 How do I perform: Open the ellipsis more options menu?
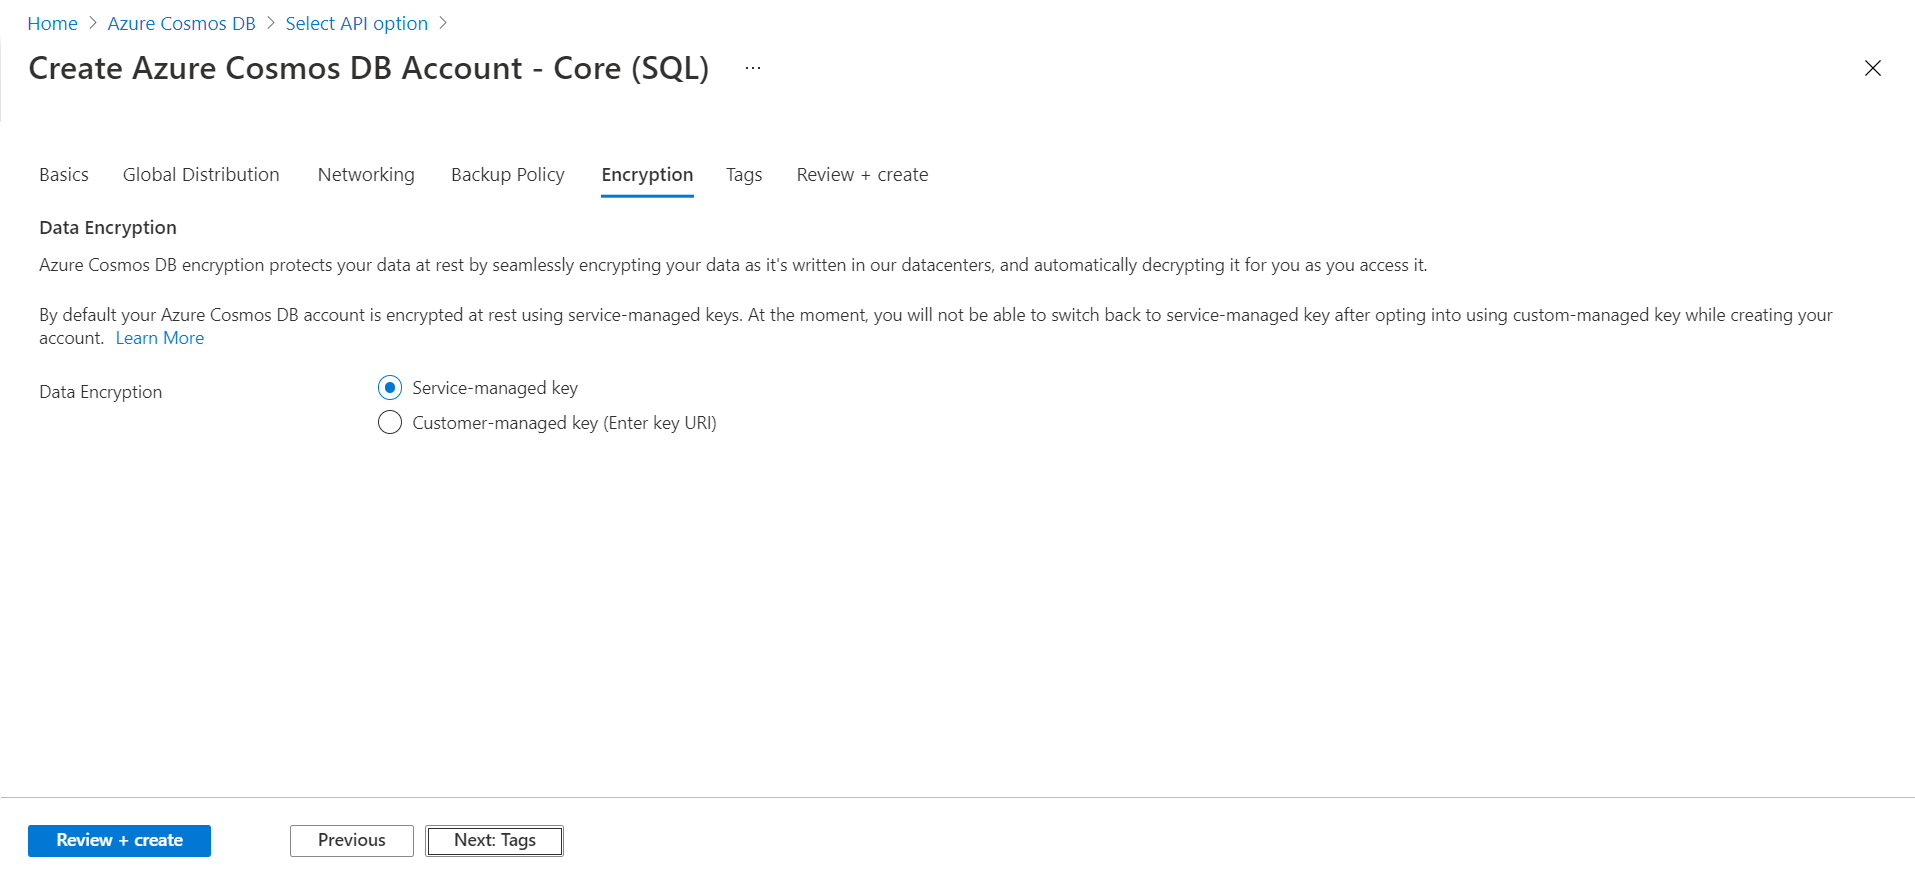pos(753,68)
